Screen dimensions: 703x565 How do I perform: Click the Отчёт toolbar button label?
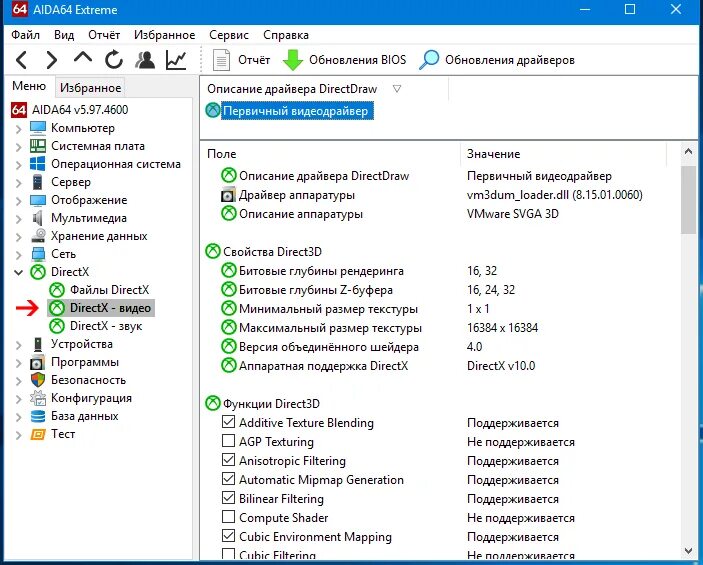point(254,60)
